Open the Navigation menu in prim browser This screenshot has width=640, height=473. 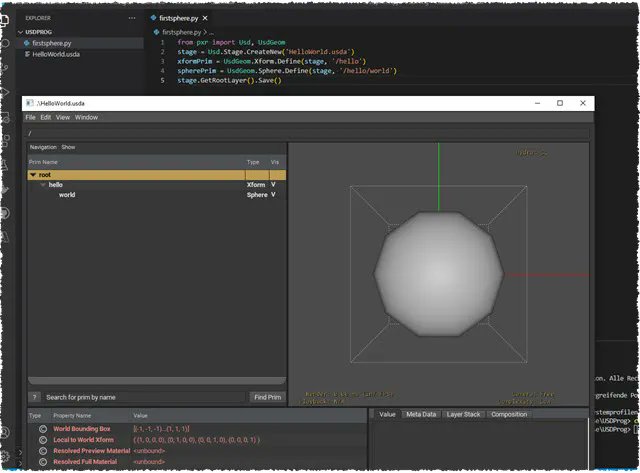pyautogui.click(x=43, y=147)
